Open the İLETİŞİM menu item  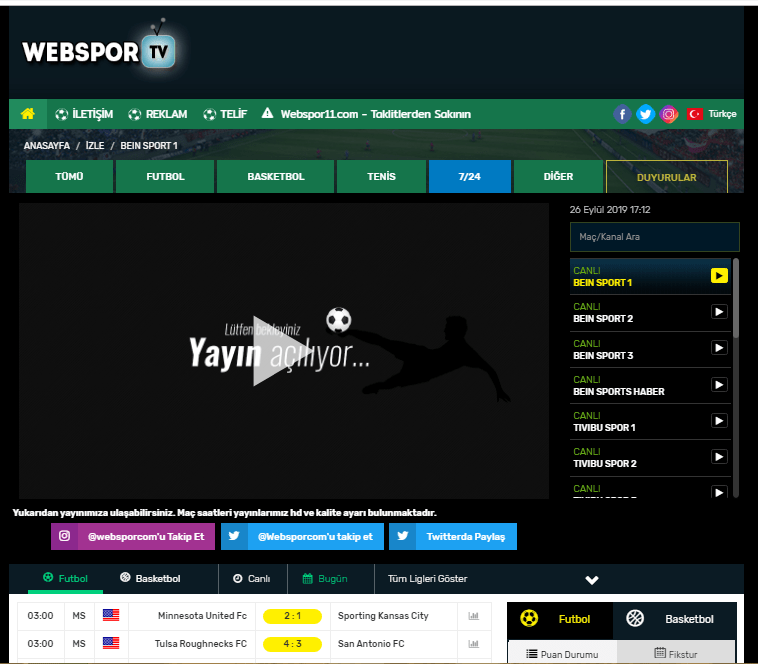(x=84, y=114)
